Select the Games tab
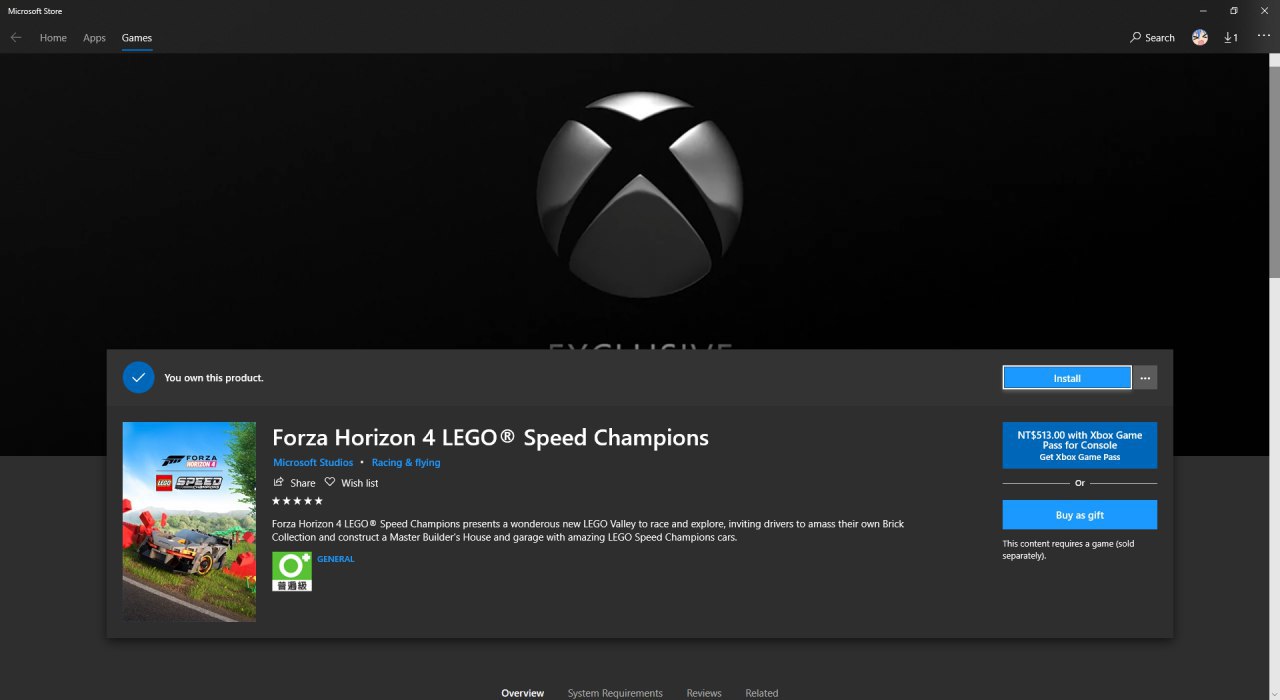 pos(137,38)
